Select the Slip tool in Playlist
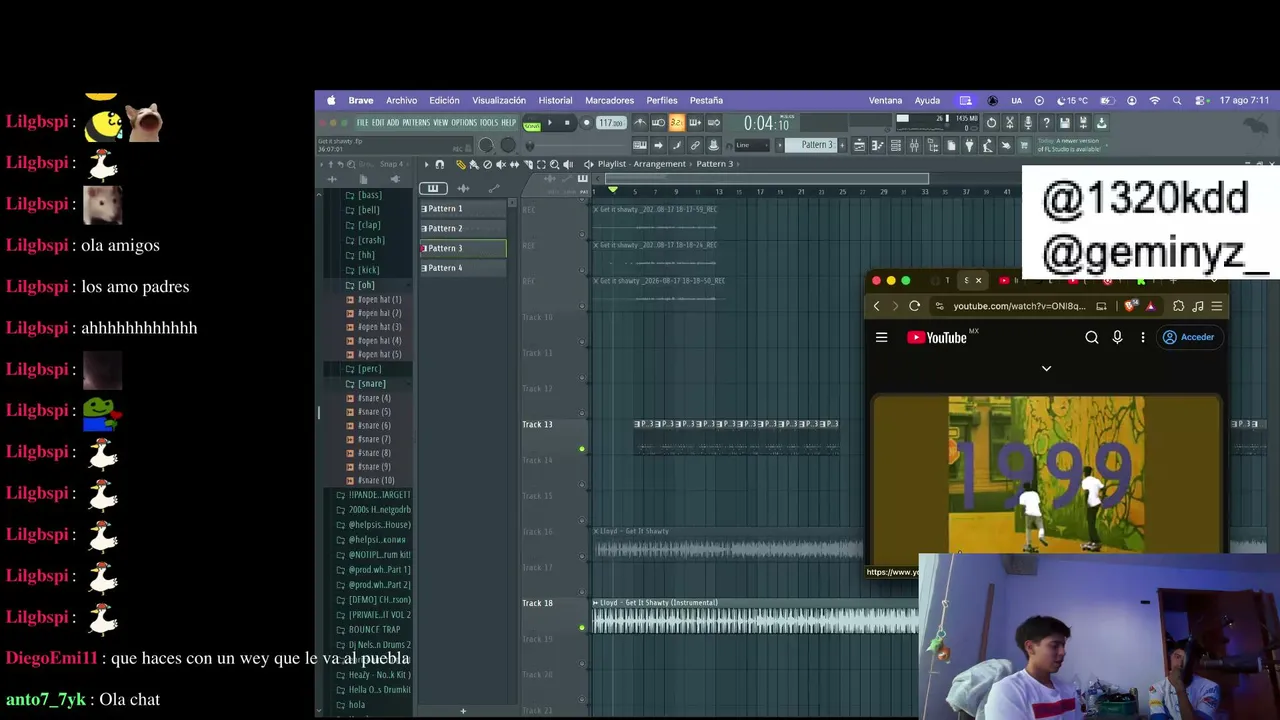 (x=514, y=164)
